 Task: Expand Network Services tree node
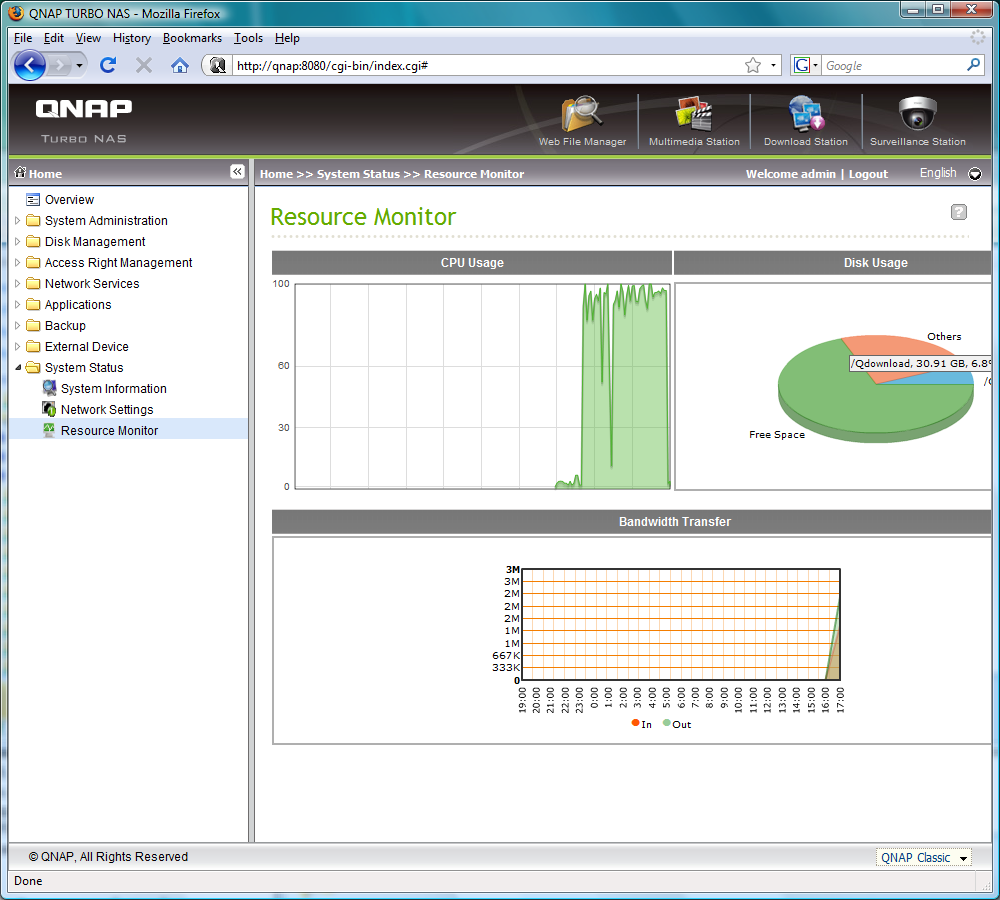18,283
